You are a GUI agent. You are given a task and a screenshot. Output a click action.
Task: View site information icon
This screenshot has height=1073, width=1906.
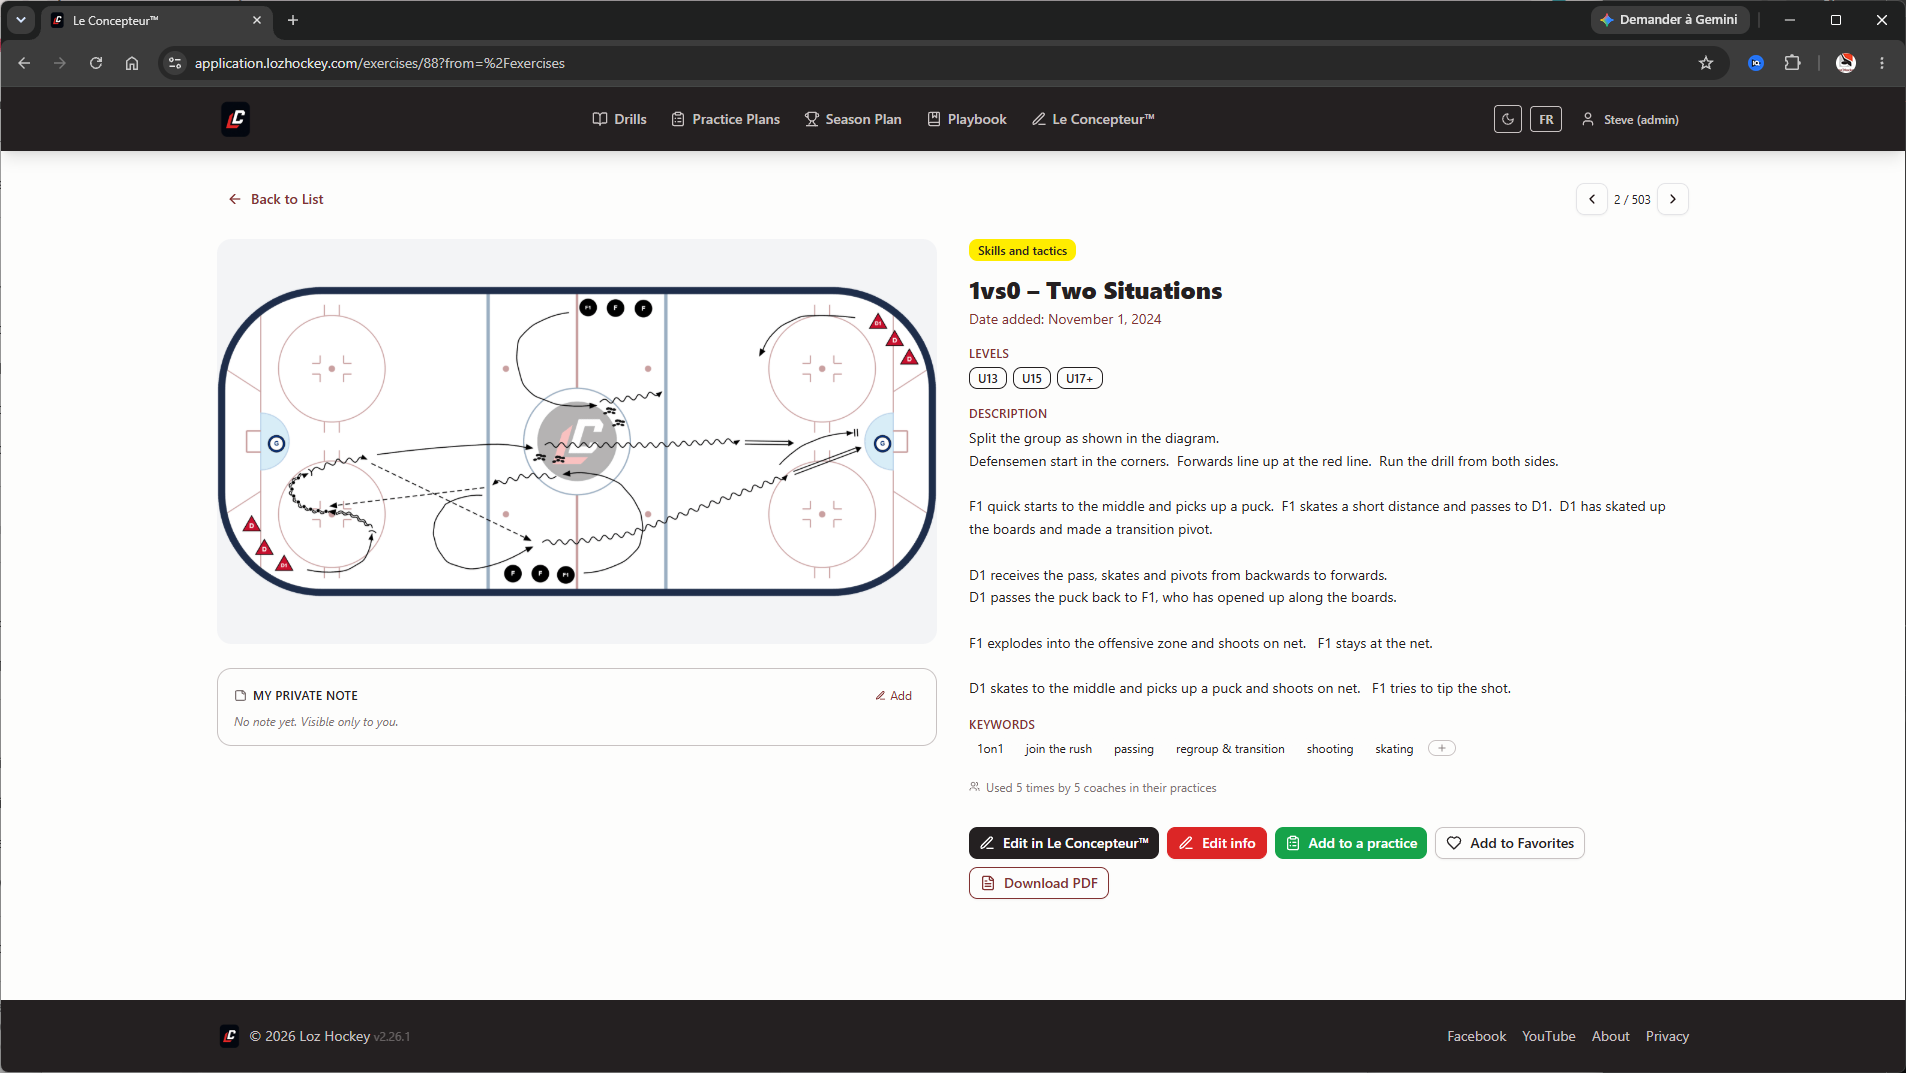(x=175, y=63)
